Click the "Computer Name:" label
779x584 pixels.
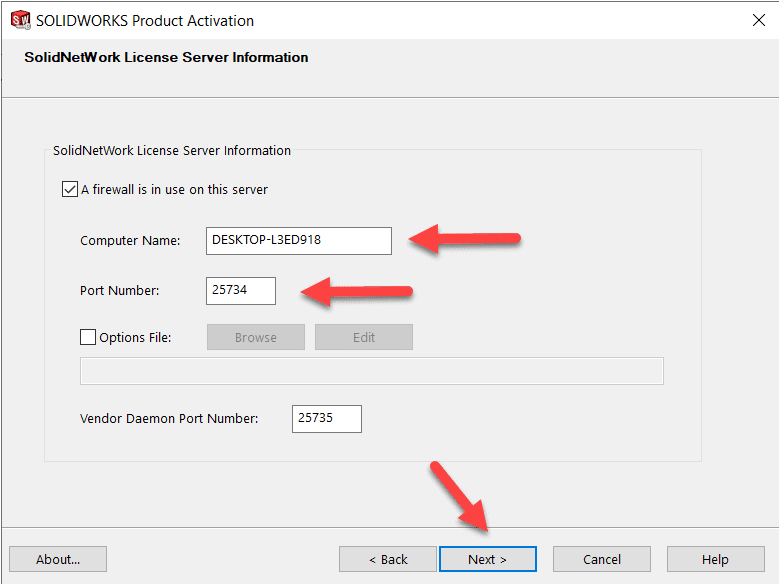130,241
